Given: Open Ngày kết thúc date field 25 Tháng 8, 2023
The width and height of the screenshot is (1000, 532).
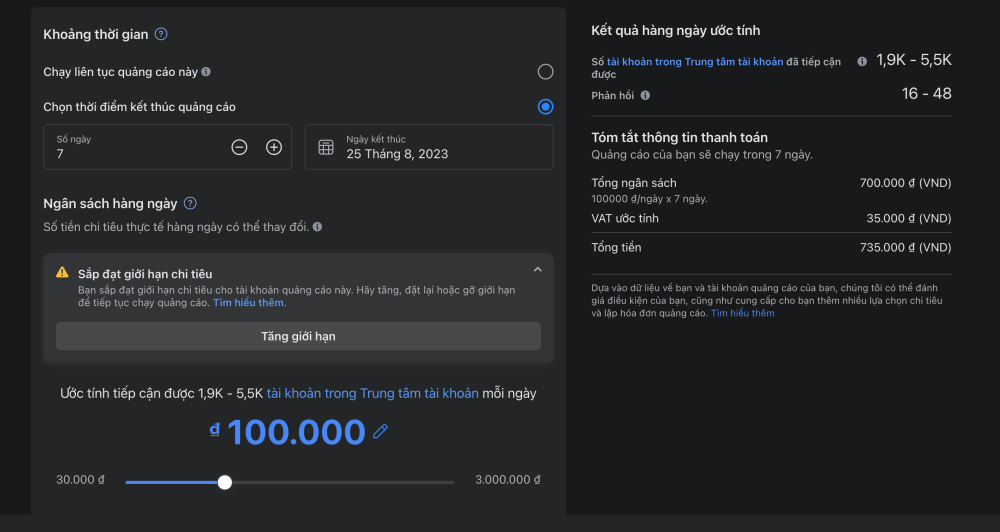Looking at the screenshot, I should (x=429, y=147).
